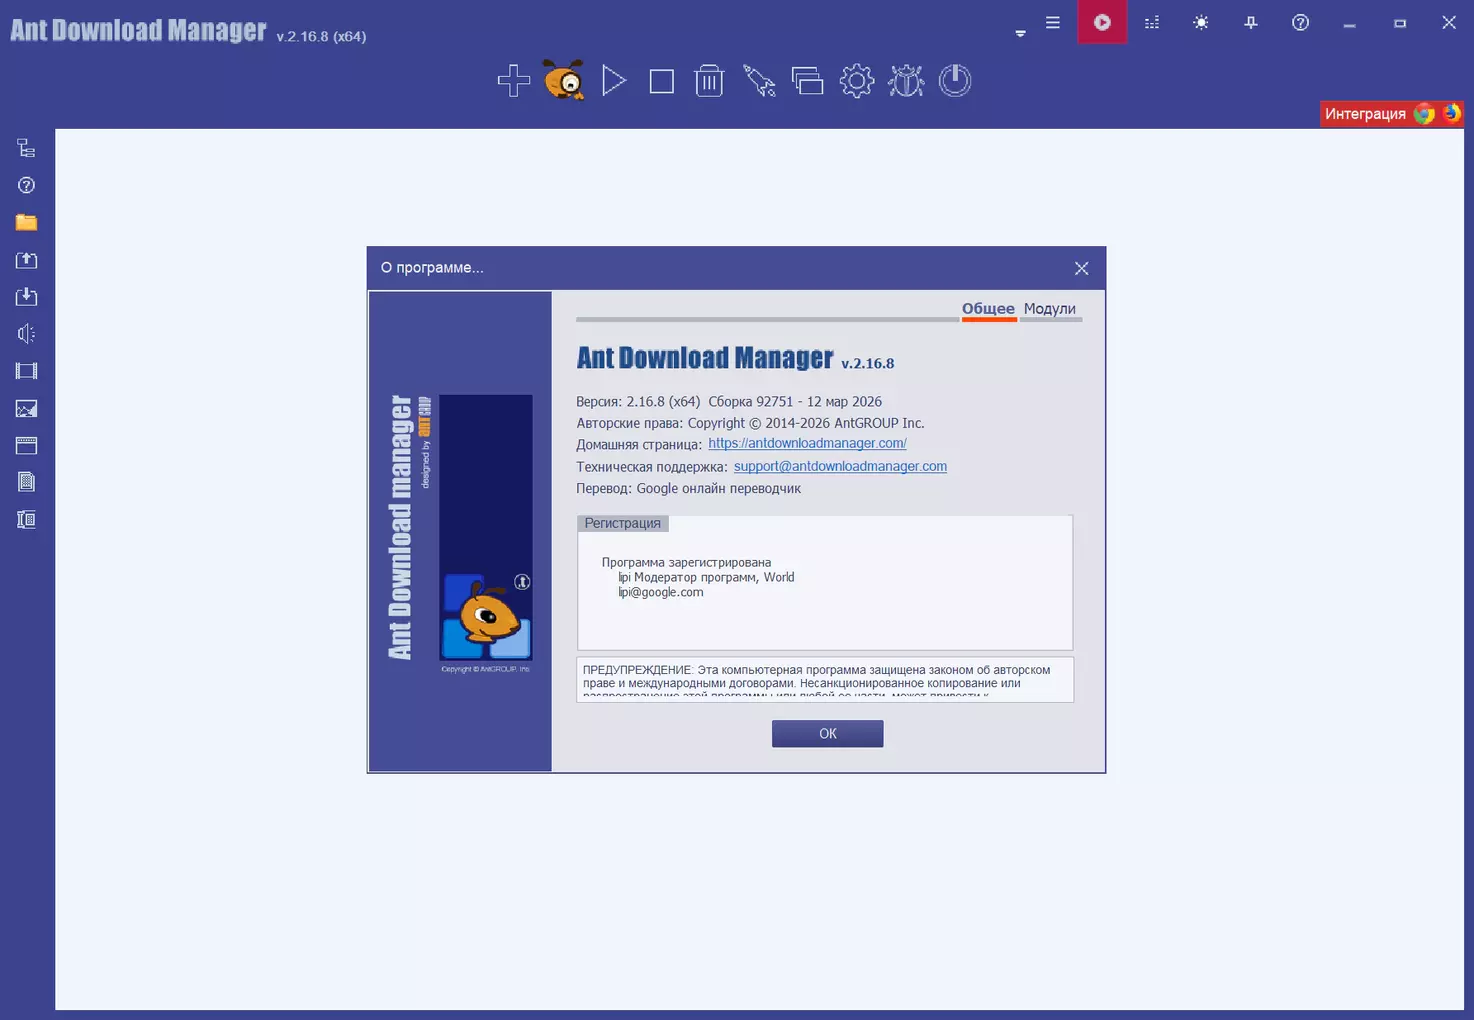The width and height of the screenshot is (1474, 1020).
Task: Click 'Перевод: Google онлайн переводчик' text
Action: click(688, 489)
